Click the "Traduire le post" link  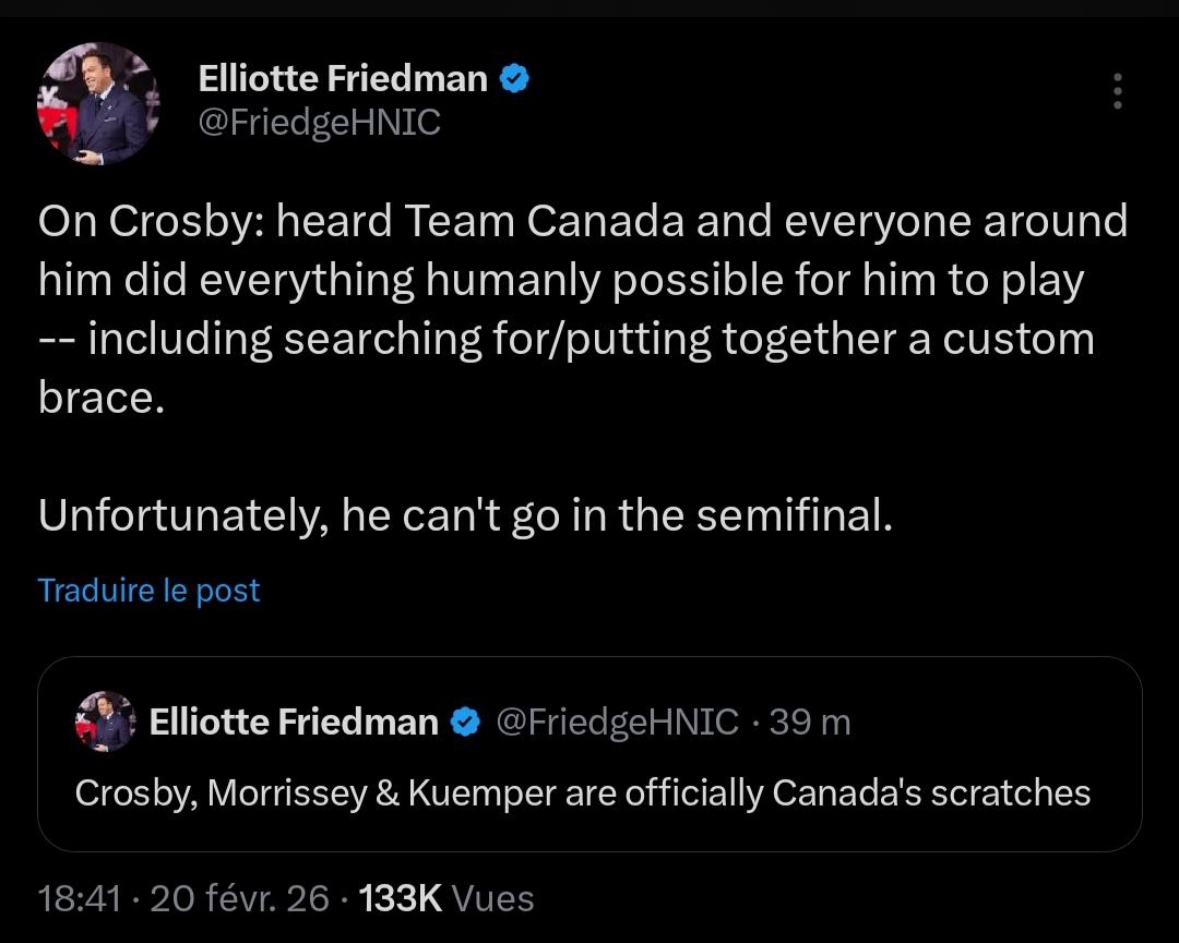149,590
